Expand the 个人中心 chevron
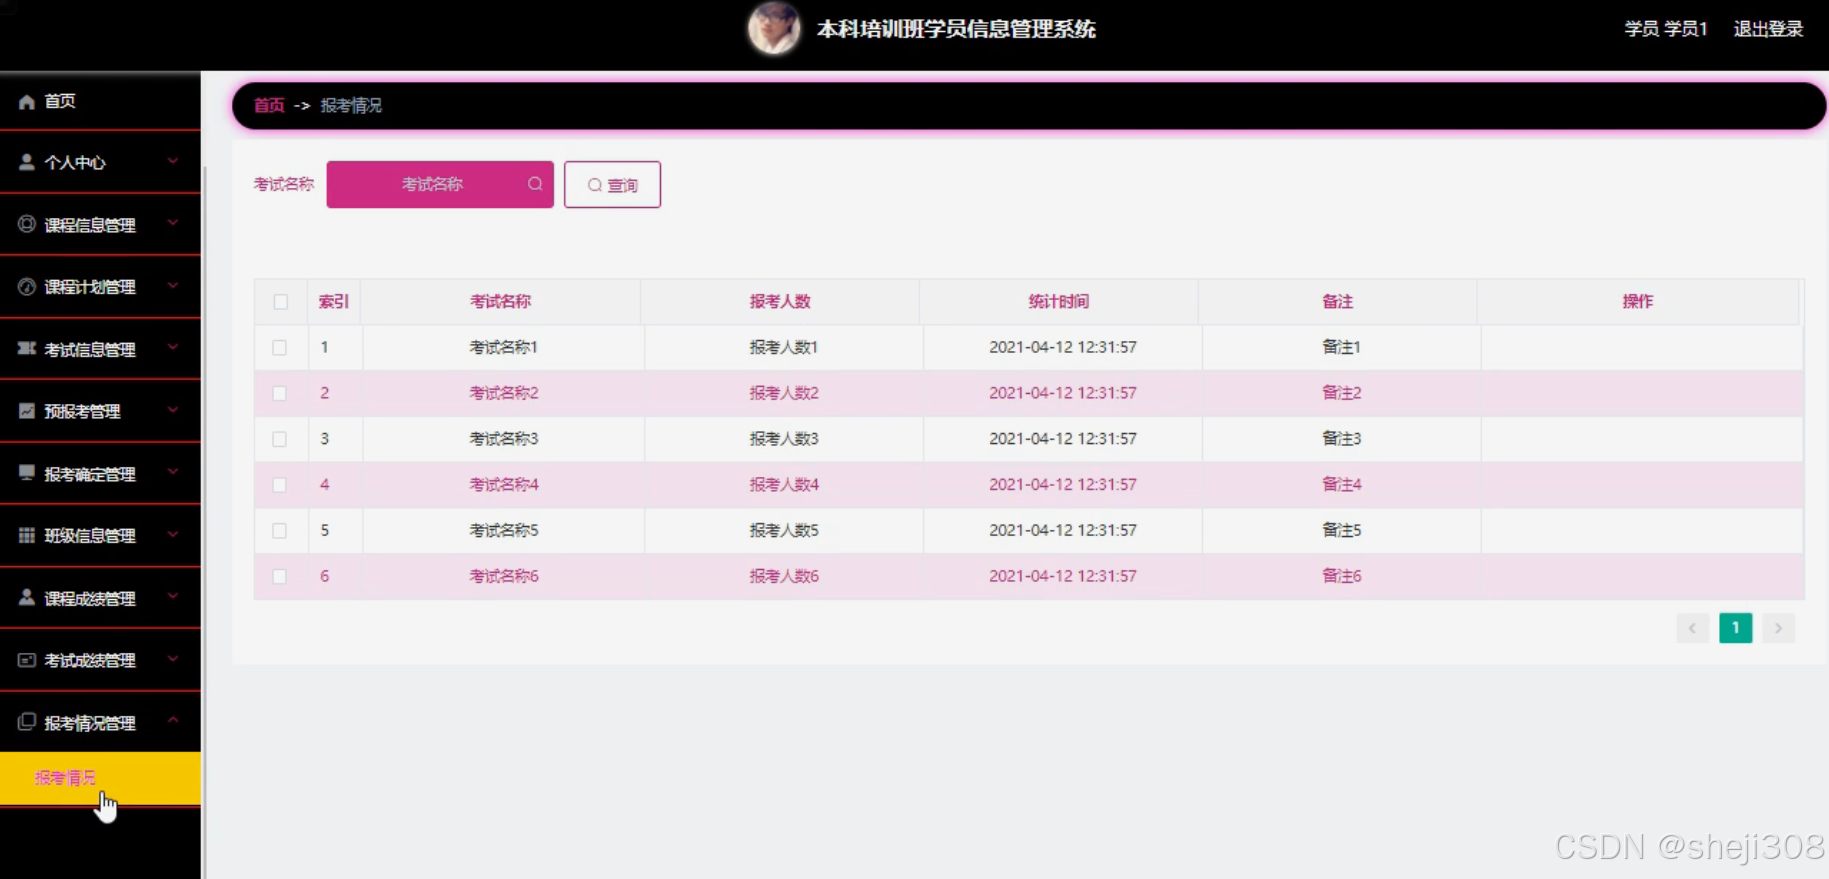The width and height of the screenshot is (1829, 879). click(173, 161)
